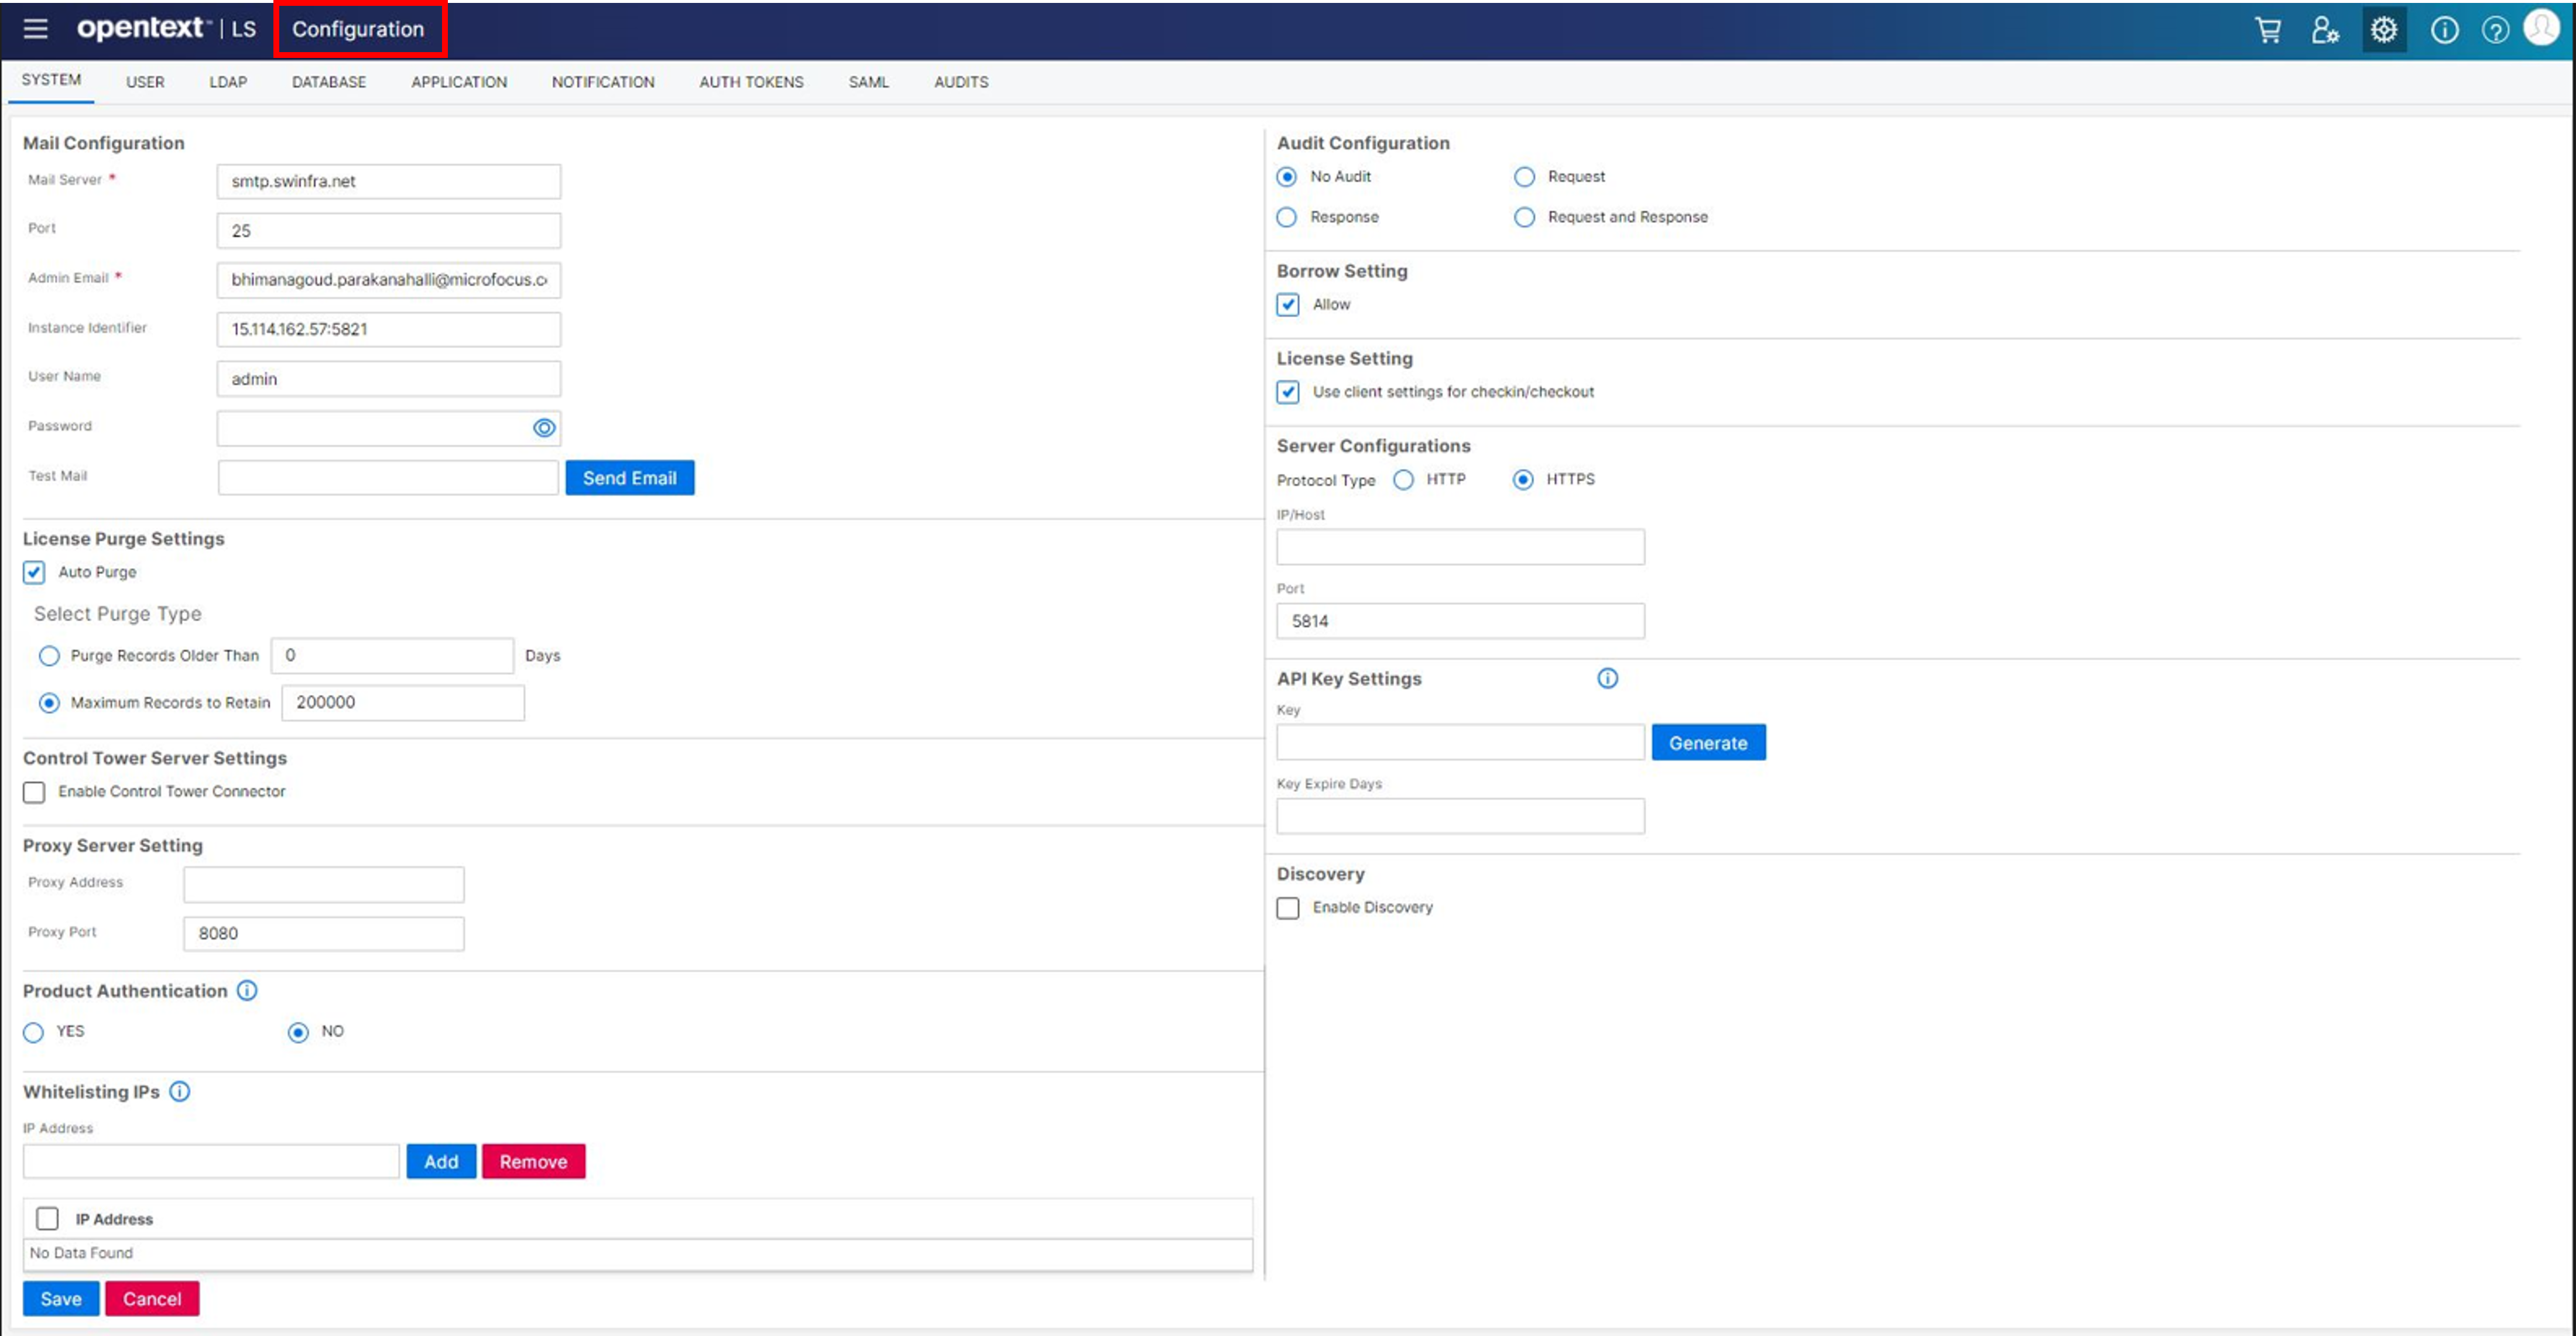
Task: Switch to the NOTIFICATION tab
Action: click(x=603, y=82)
